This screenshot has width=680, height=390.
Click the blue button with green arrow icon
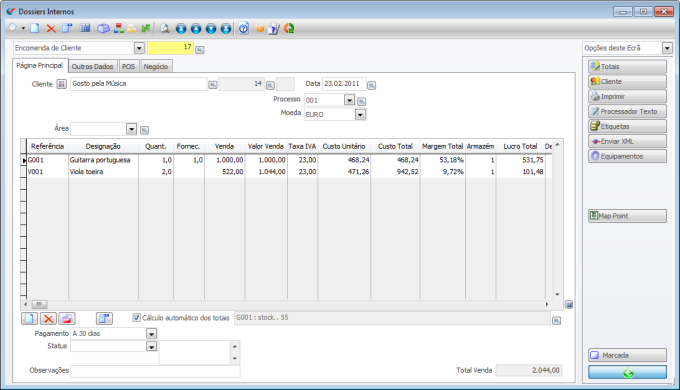point(628,373)
